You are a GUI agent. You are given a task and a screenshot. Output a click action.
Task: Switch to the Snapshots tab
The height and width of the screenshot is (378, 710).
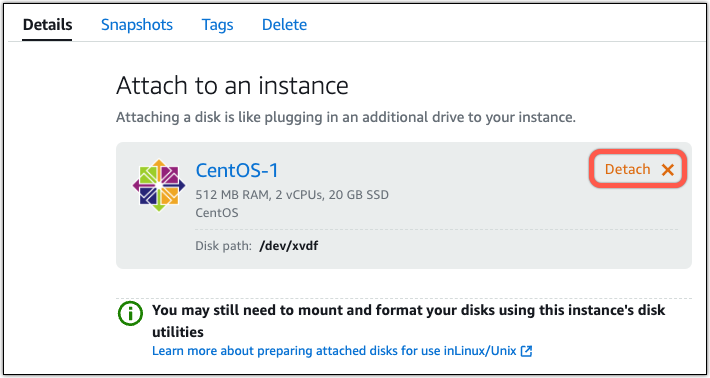point(137,24)
